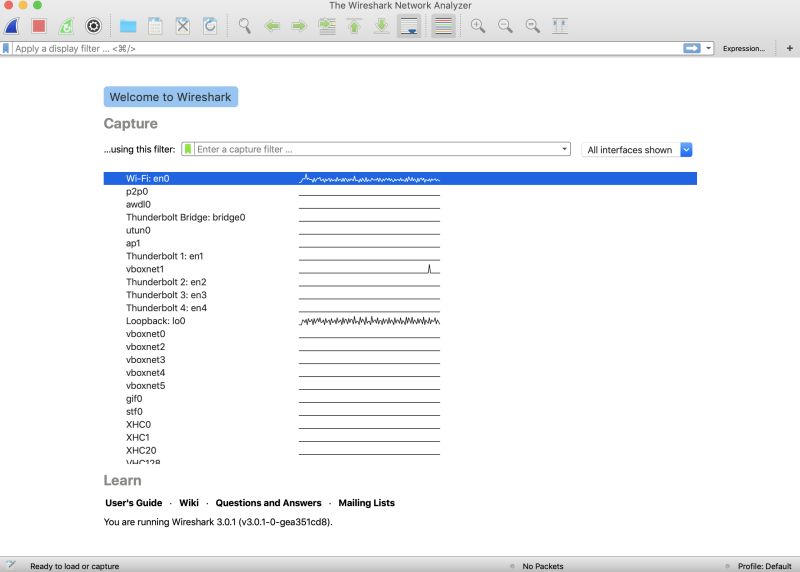Select the awdl0 interface
The image size is (800, 572).
click(x=400, y=204)
